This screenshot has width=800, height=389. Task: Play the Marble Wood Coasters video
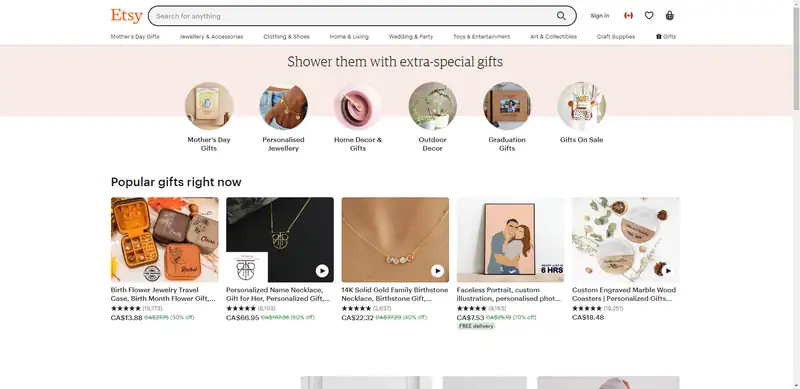[668, 271]
